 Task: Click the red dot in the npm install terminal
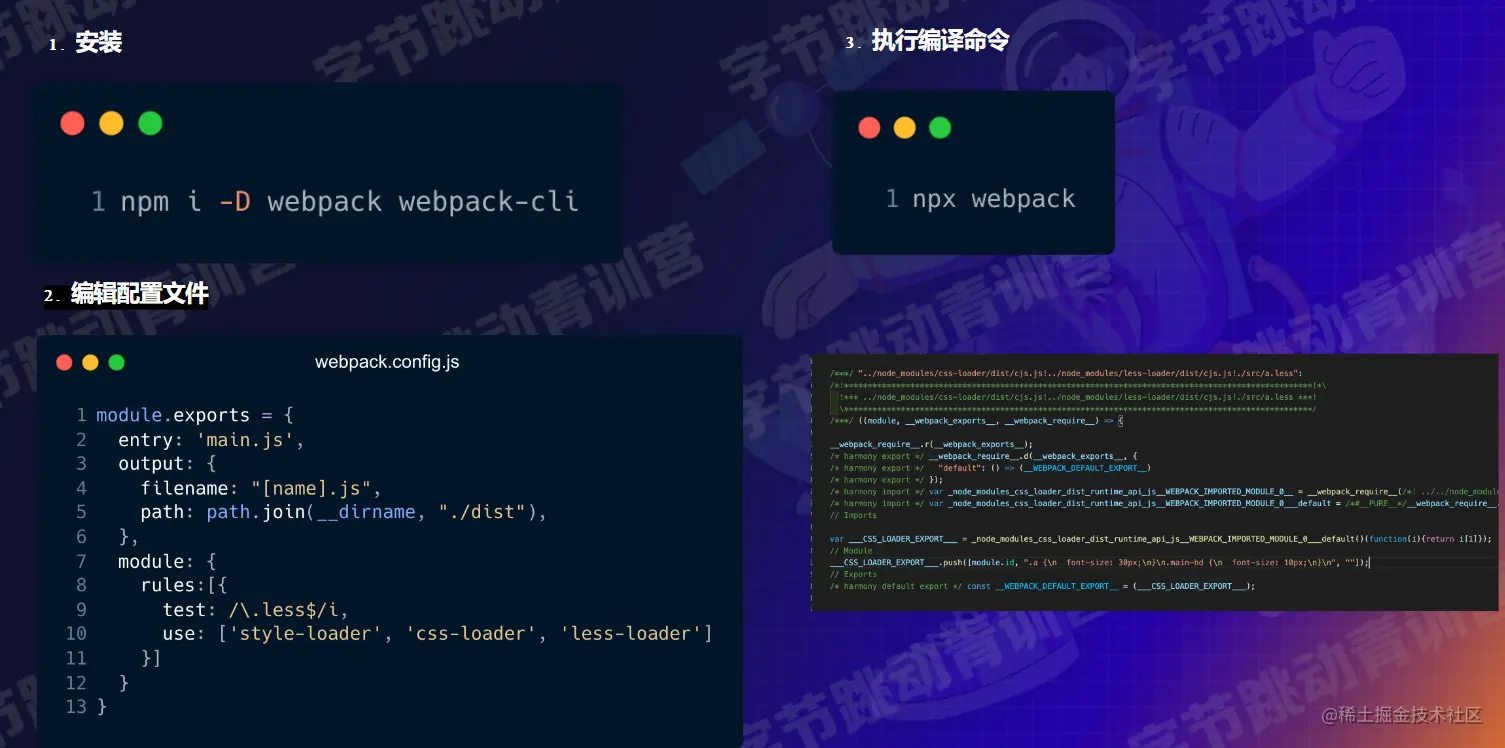tap(72, 123)
